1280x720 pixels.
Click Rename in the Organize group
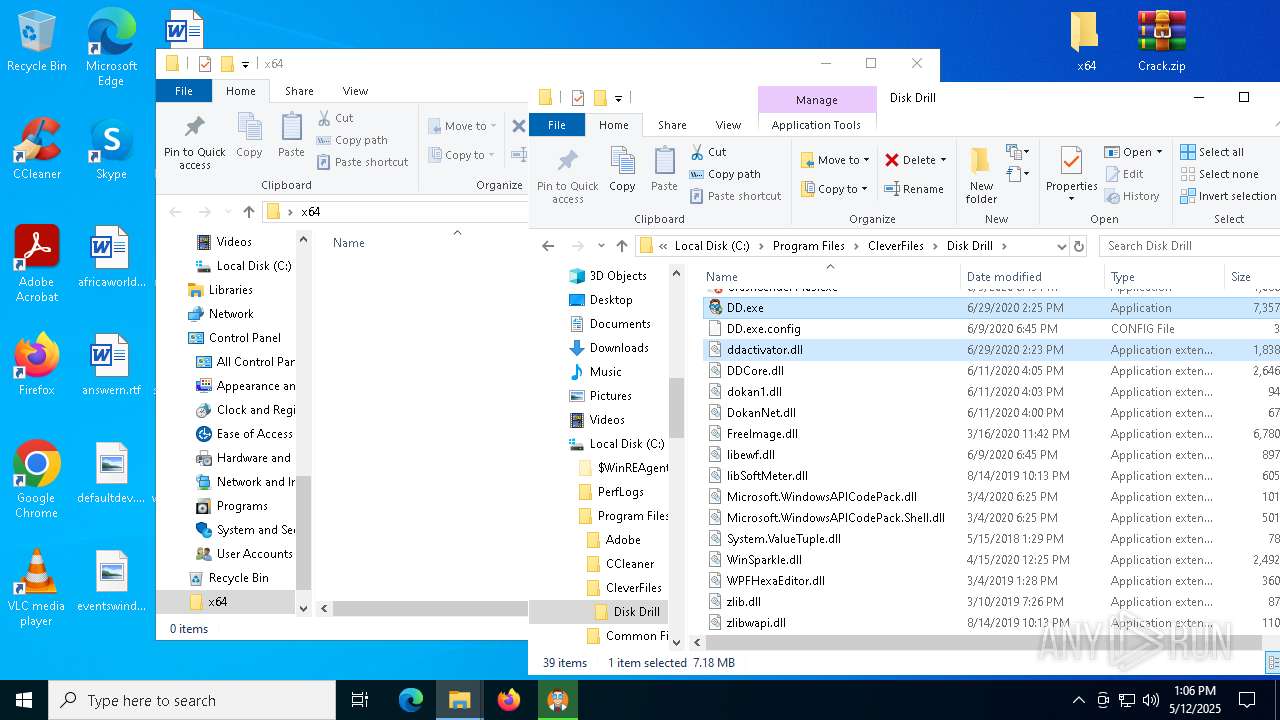pos(914,189)
